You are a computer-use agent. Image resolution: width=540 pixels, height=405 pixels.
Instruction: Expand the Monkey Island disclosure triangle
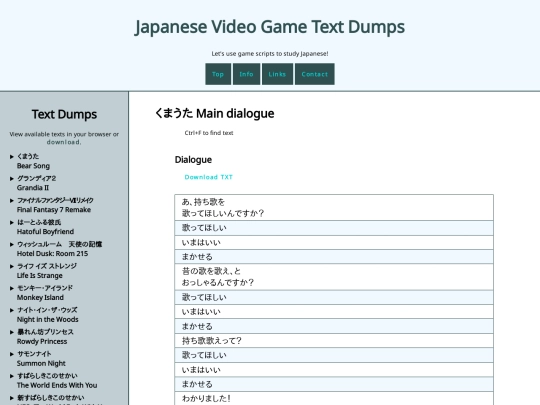click(12, 288)
